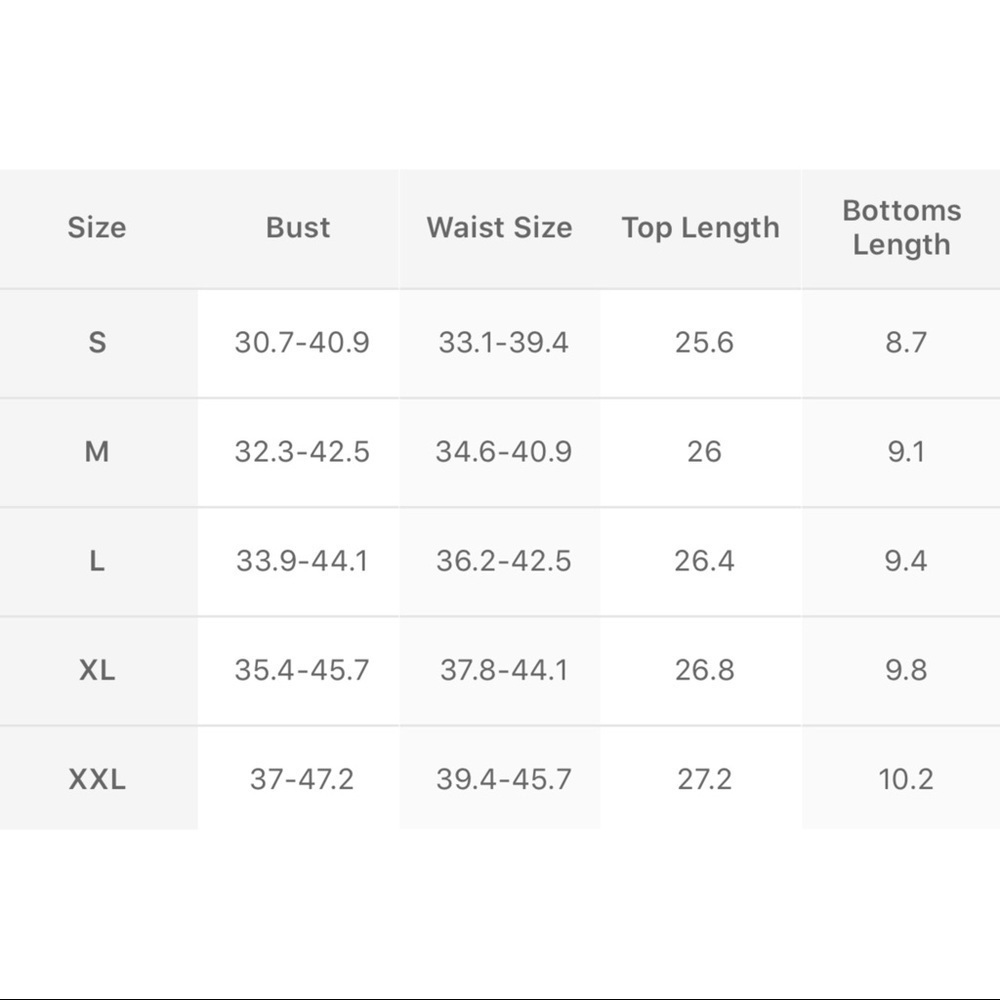Viewport: 1000px width, 1000px height.
Task: Click the Bottoms Length column header
Action: [901, 228]
